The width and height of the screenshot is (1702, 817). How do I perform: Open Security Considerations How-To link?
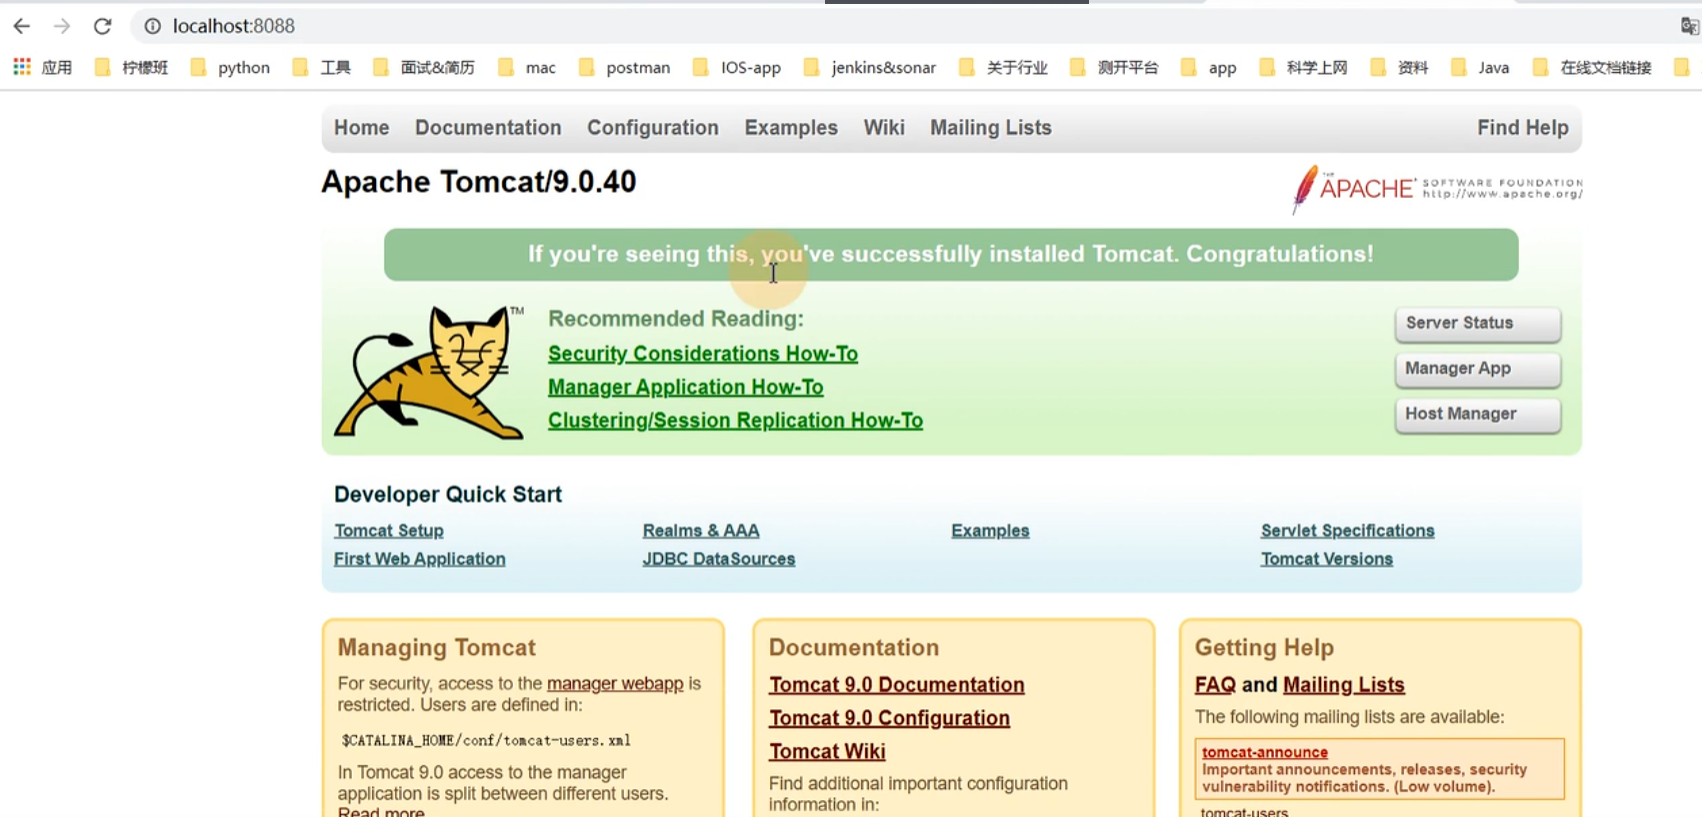pos(703,354)
